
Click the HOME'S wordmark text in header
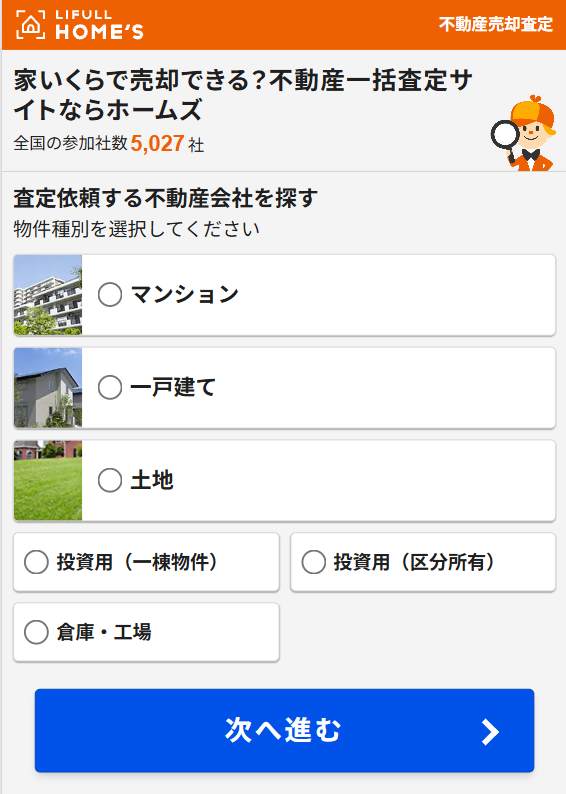click(x=99, y=32)
